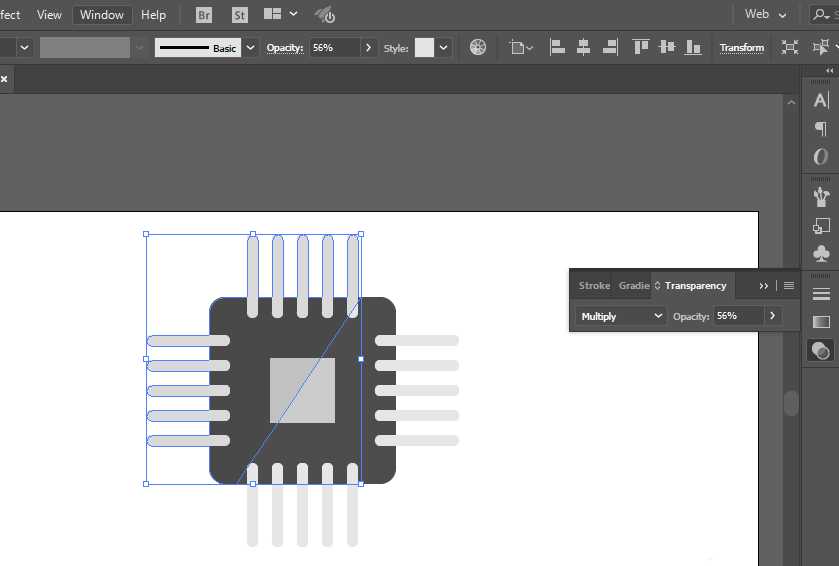Image resolution: width=839 pixels, height=566 pixels.
Task: Click the Vertical Align Top icon
Action: [641, 47]
